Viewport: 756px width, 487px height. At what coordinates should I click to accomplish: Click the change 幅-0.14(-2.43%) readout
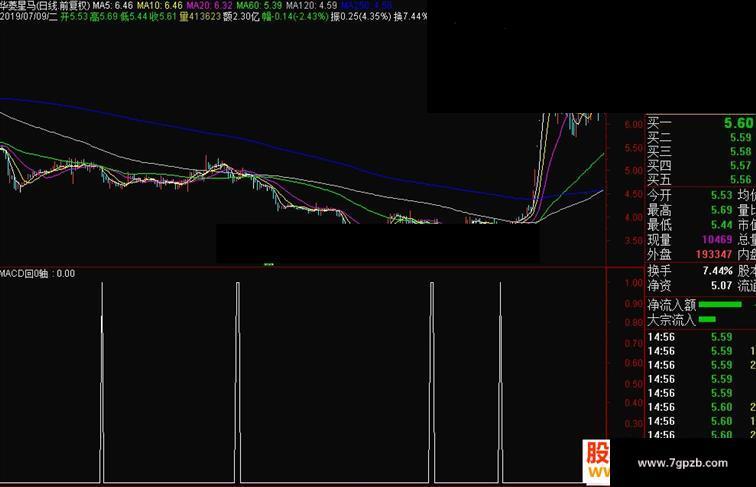[295, 17]
